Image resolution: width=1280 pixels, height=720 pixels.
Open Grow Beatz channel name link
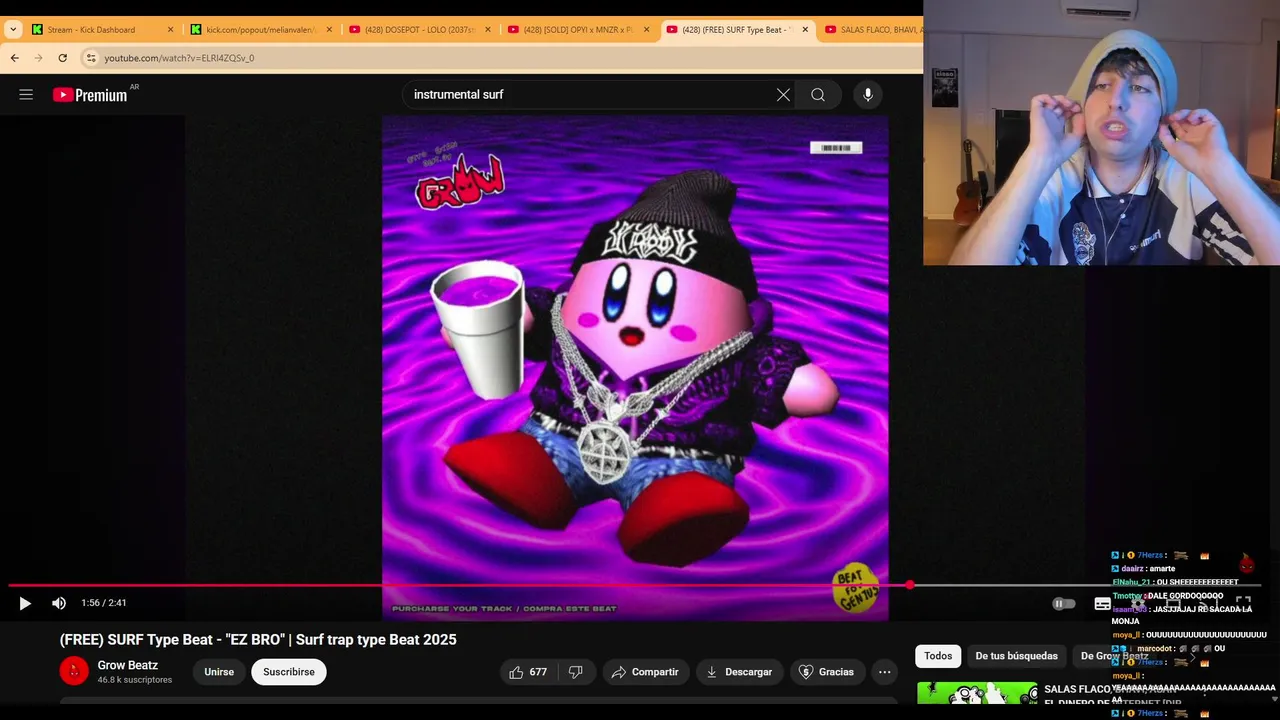point(128,665)
